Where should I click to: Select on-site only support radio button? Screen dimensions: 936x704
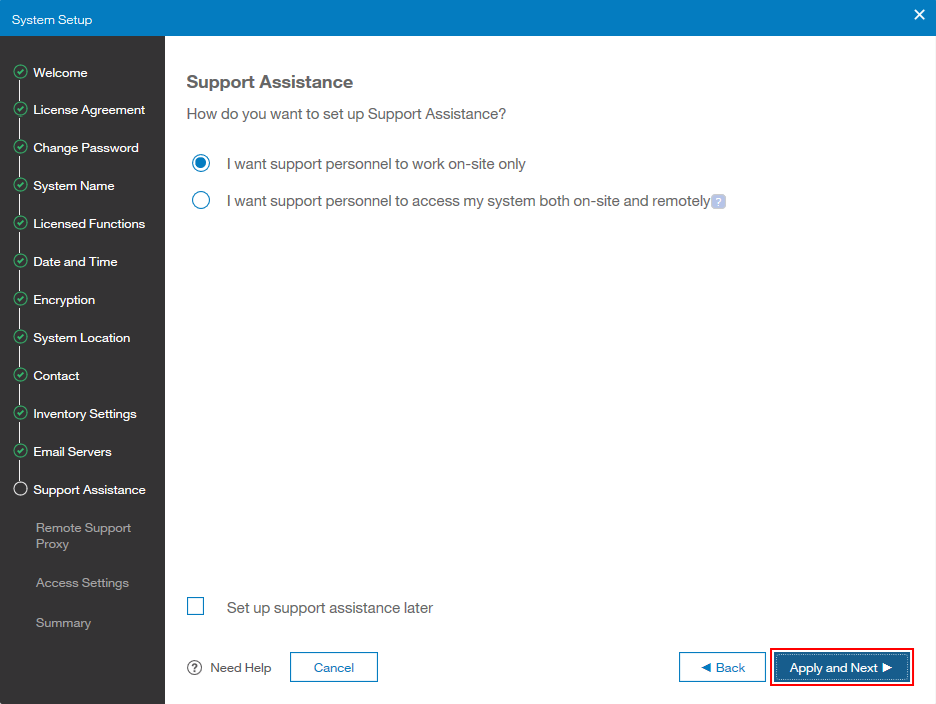click(x=201, y=163)
